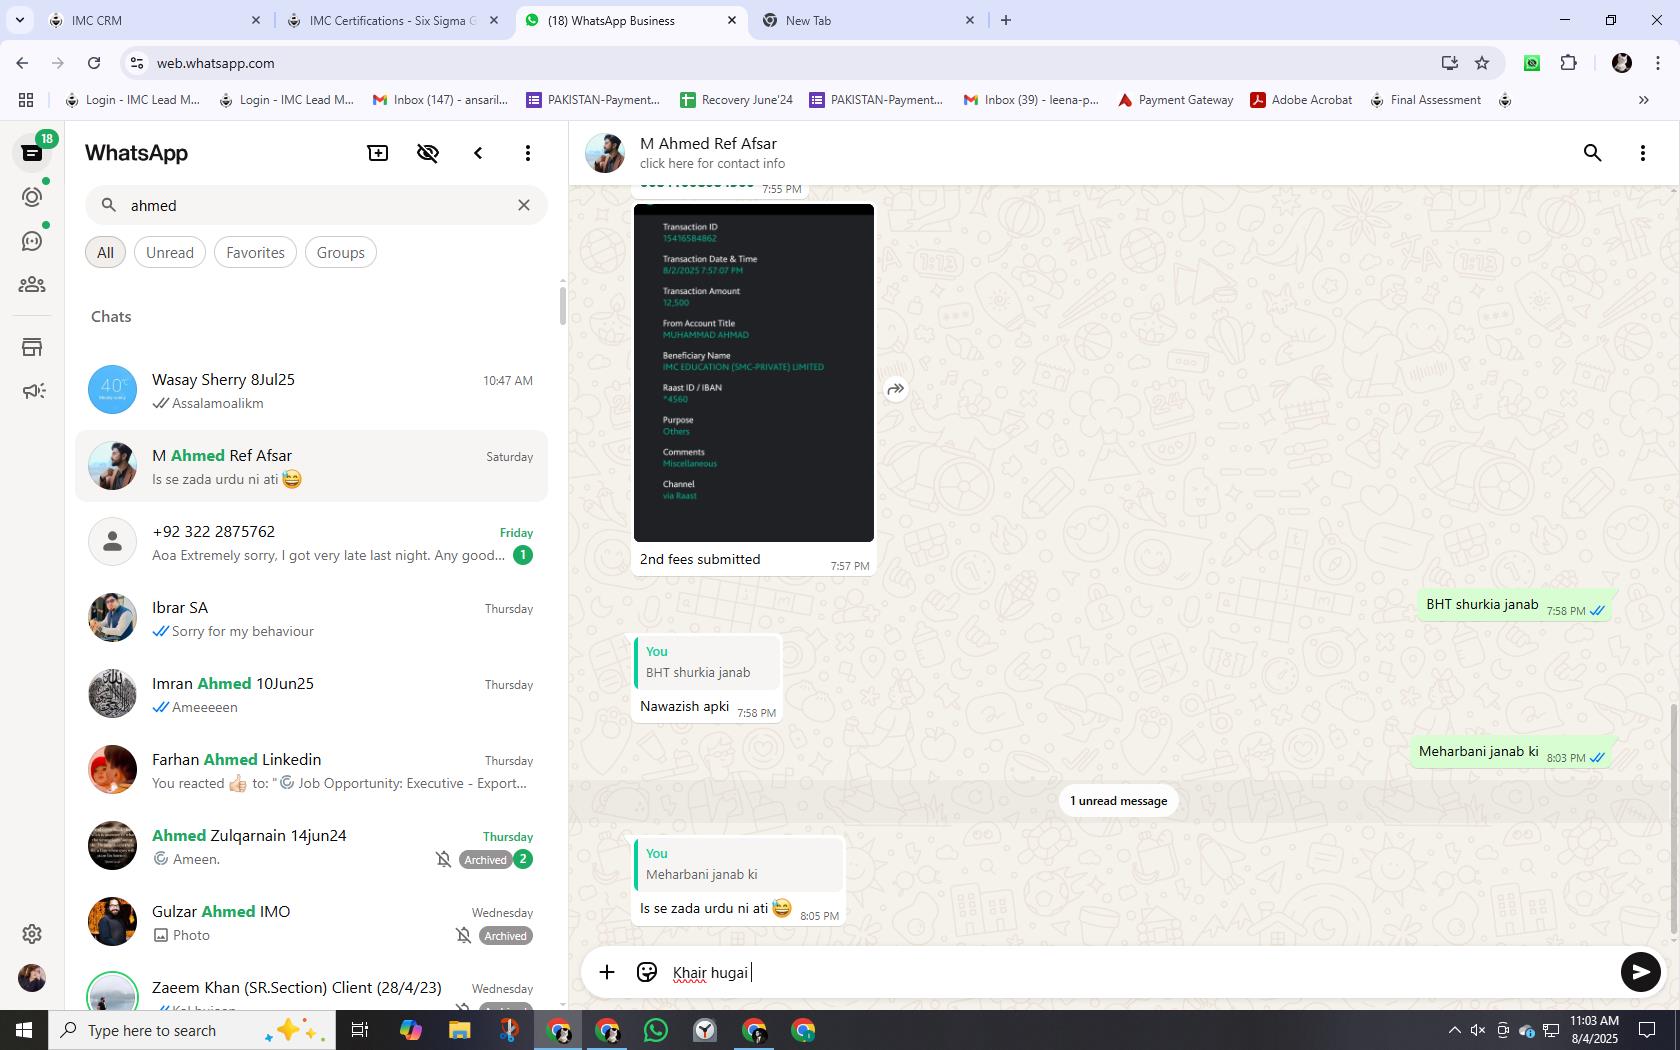Open the Ahmed Zulqarnain 14jun24 chat
This screenshot has width=1680, height=1050.
[x=311, y=846]
